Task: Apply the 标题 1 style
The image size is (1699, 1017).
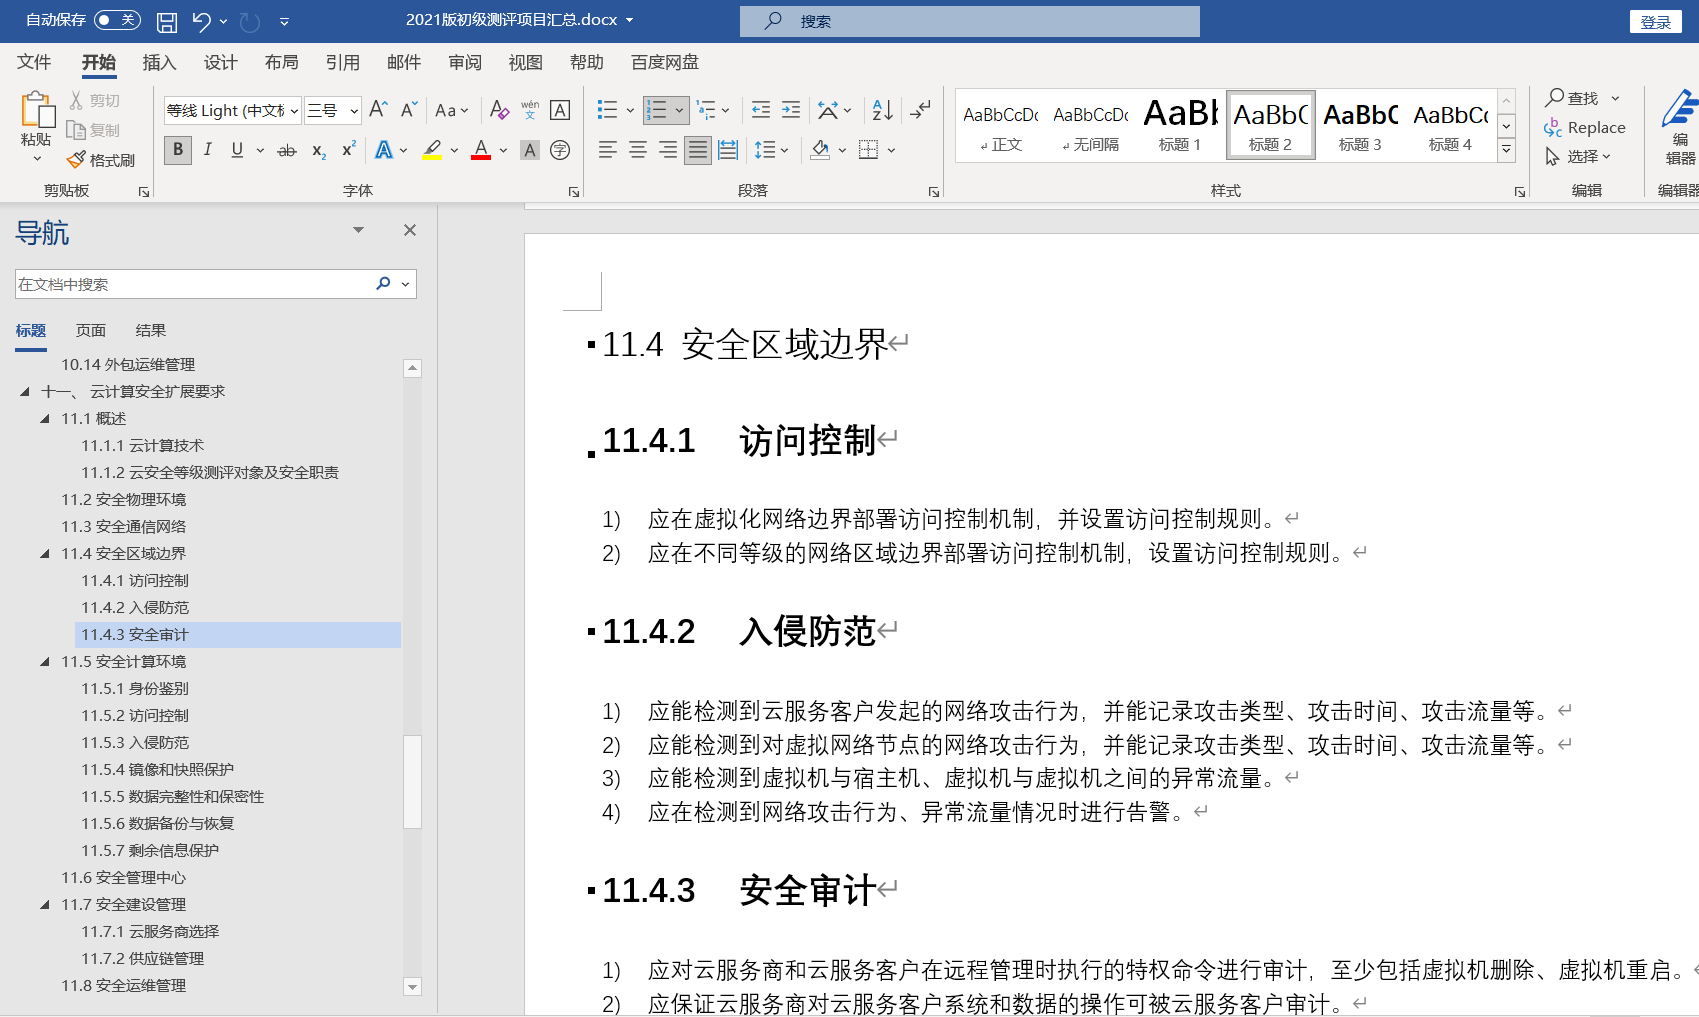Action: coord(1180,125)
